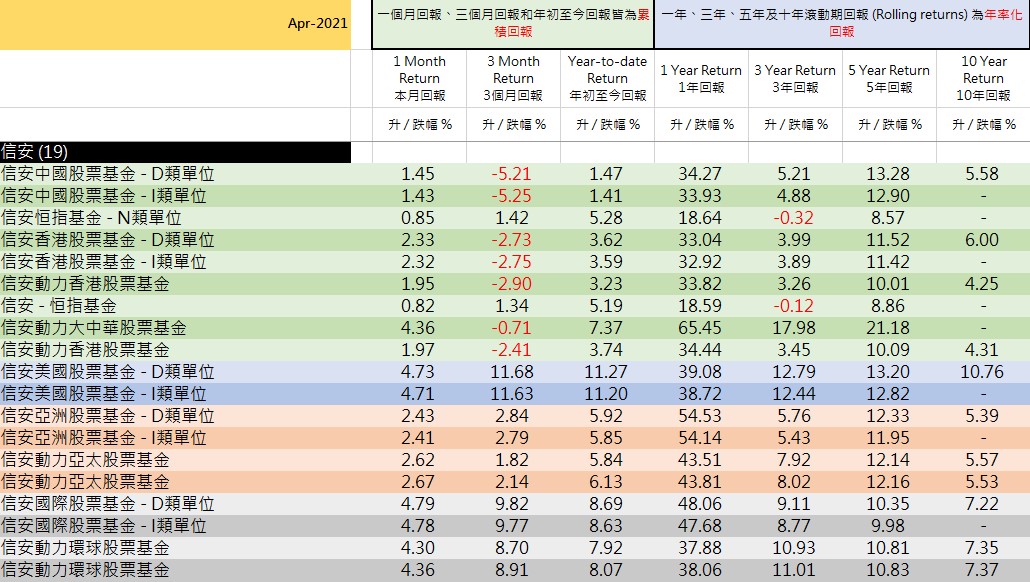This screenshot has width=1030, height=582.
Task: Select the 8.86 five-year cell
Action: click(888, 306)
